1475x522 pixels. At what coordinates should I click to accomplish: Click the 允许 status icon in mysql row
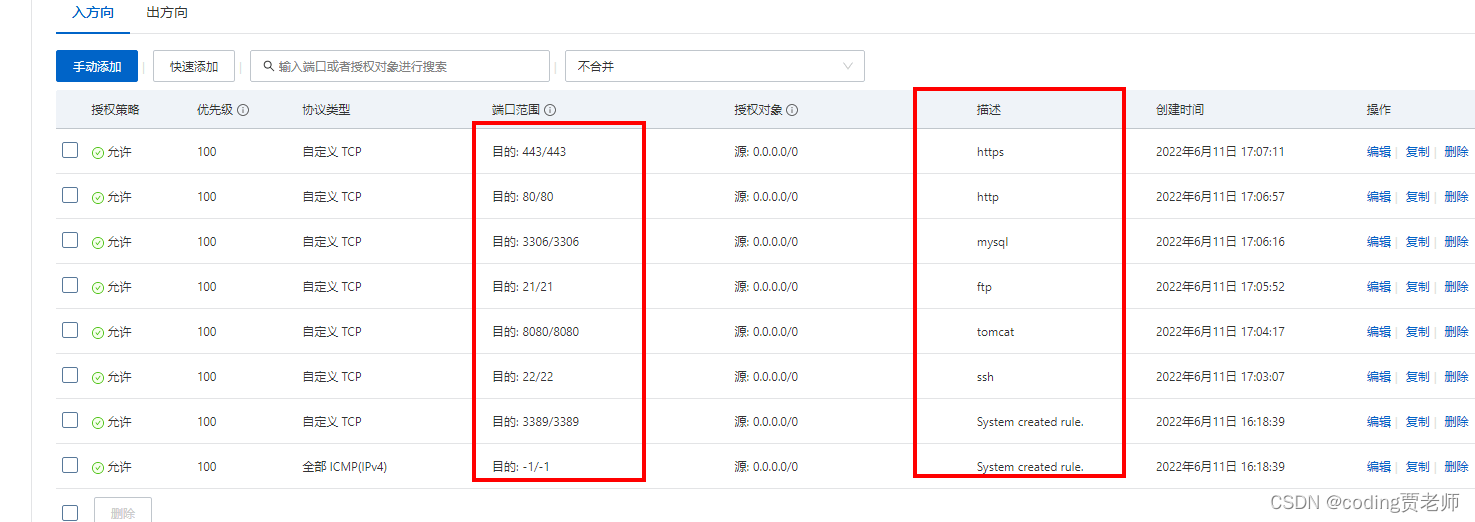pos(98,243)
